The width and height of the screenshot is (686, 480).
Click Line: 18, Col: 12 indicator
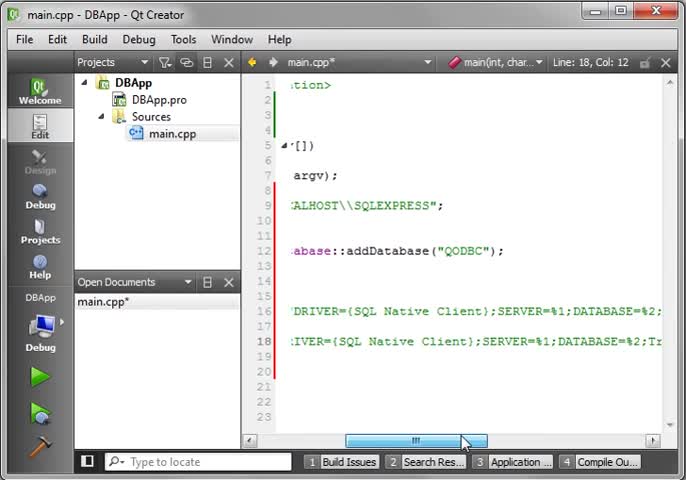[590, 63]
